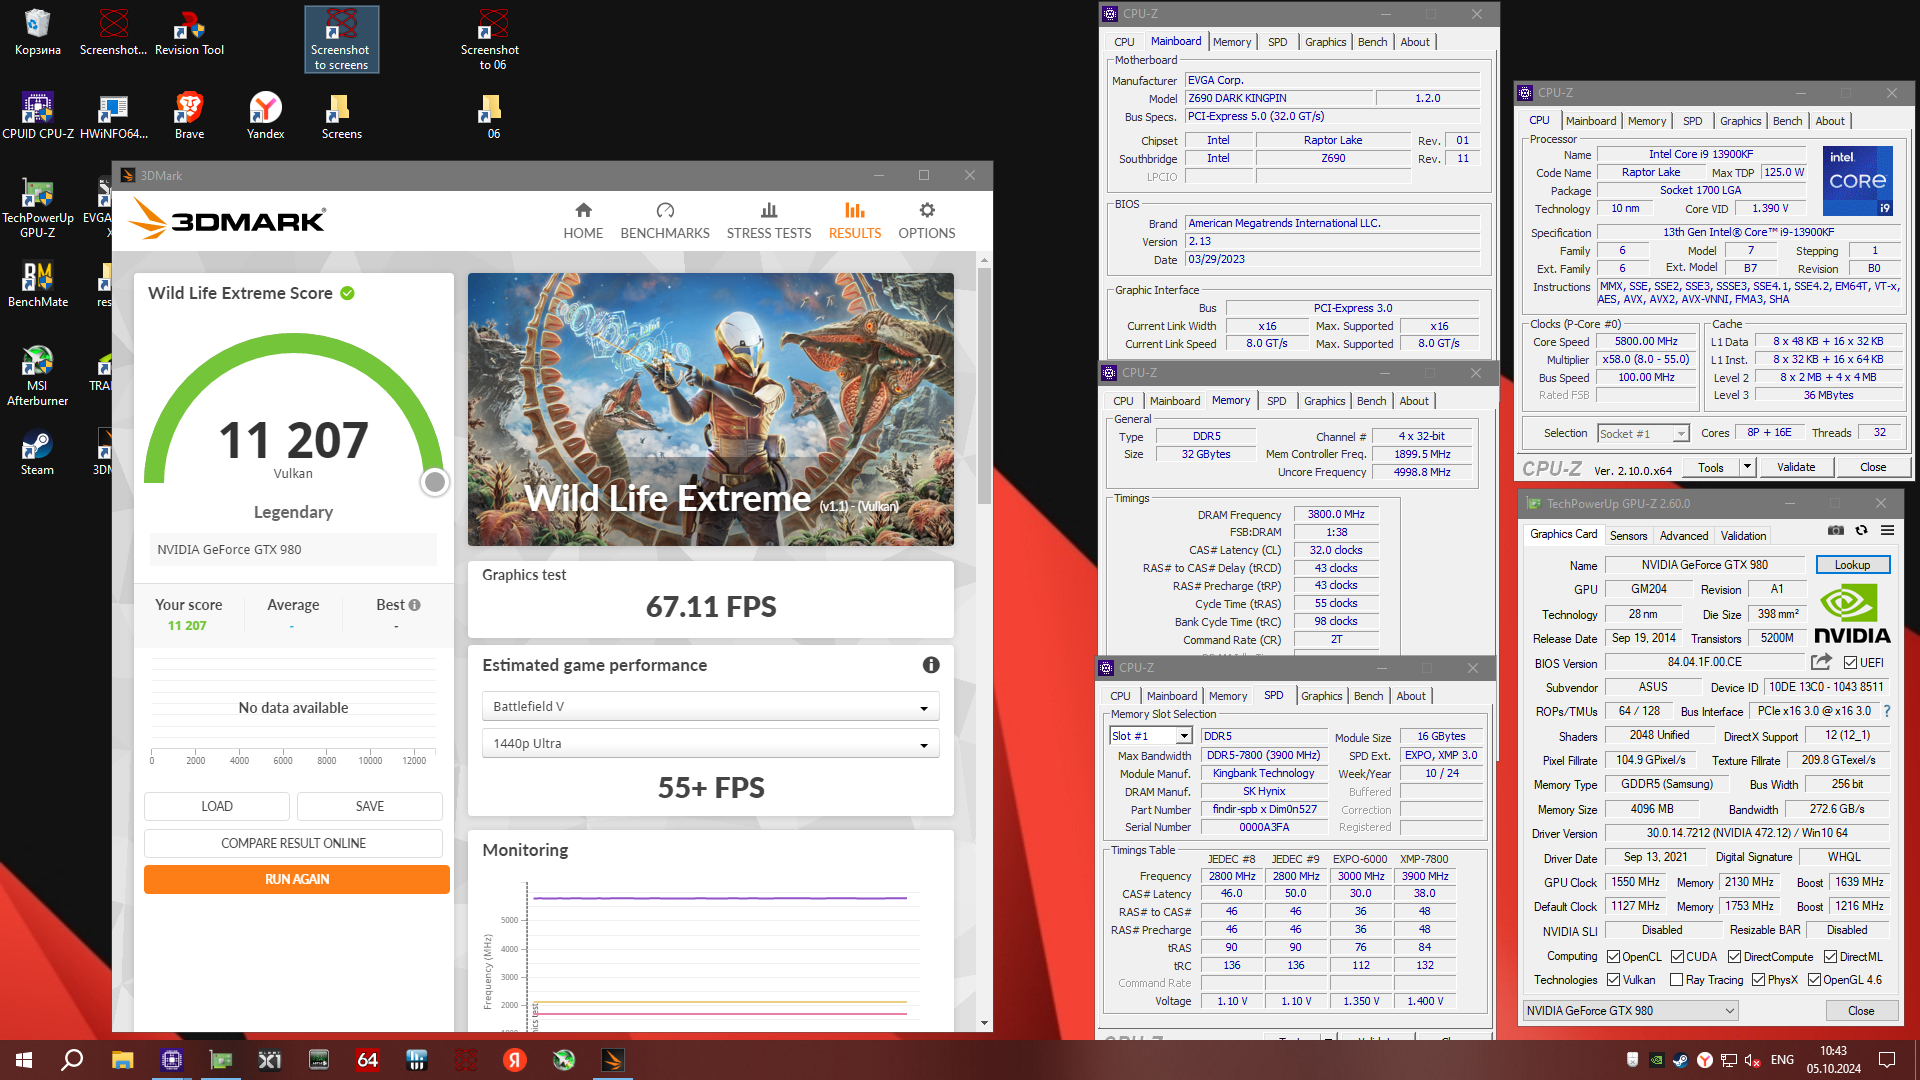Screen dimensions: 1920x1080
Task: Click GPU-Z BIOS share/export icon
Action: click(1821, 662)
